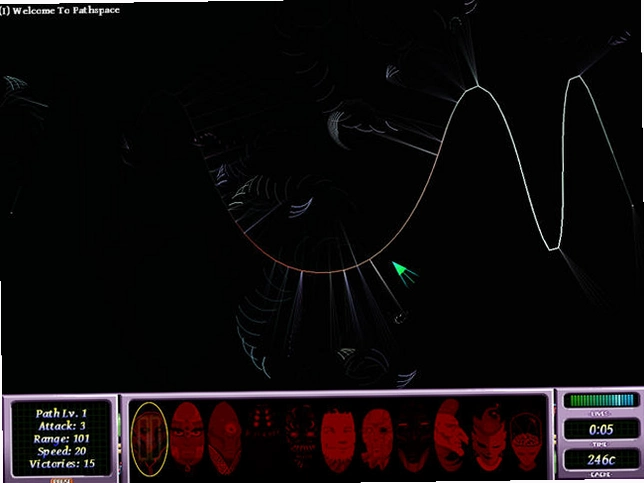This screenshot has height=483, width=644.
Task: Pick the dark horned demon mask
Action: pos(413,441)
